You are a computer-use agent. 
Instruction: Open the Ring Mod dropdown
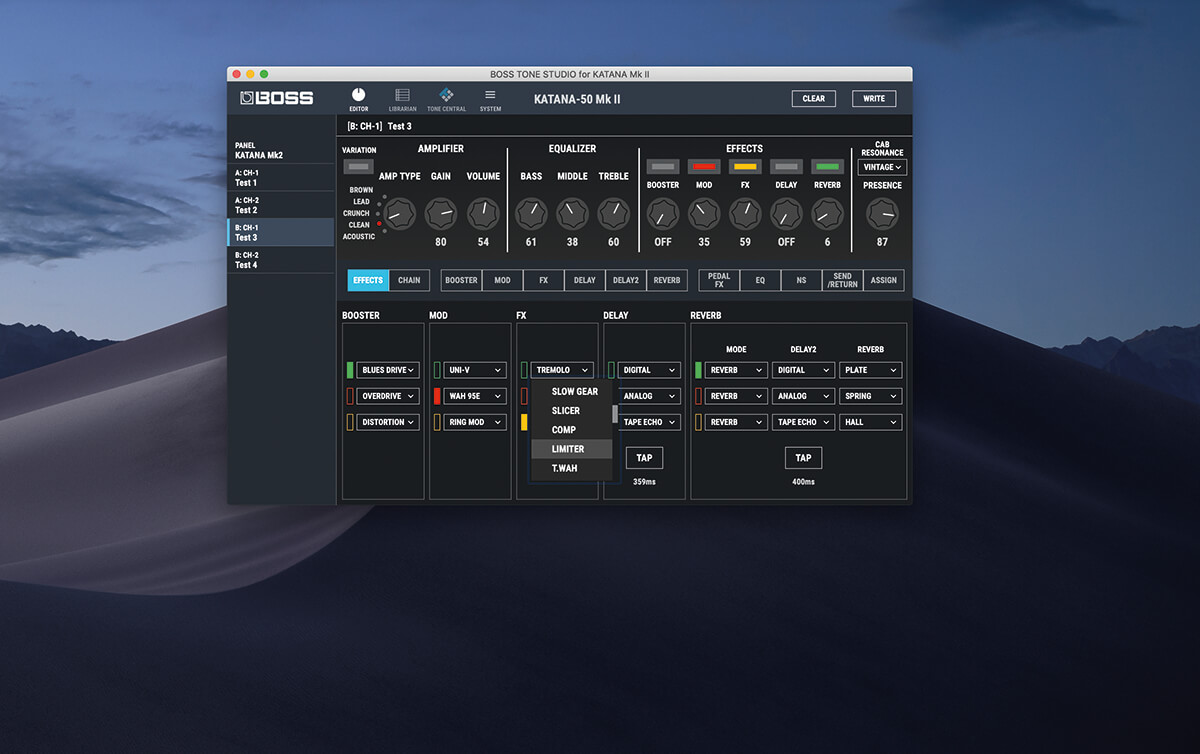475,422
